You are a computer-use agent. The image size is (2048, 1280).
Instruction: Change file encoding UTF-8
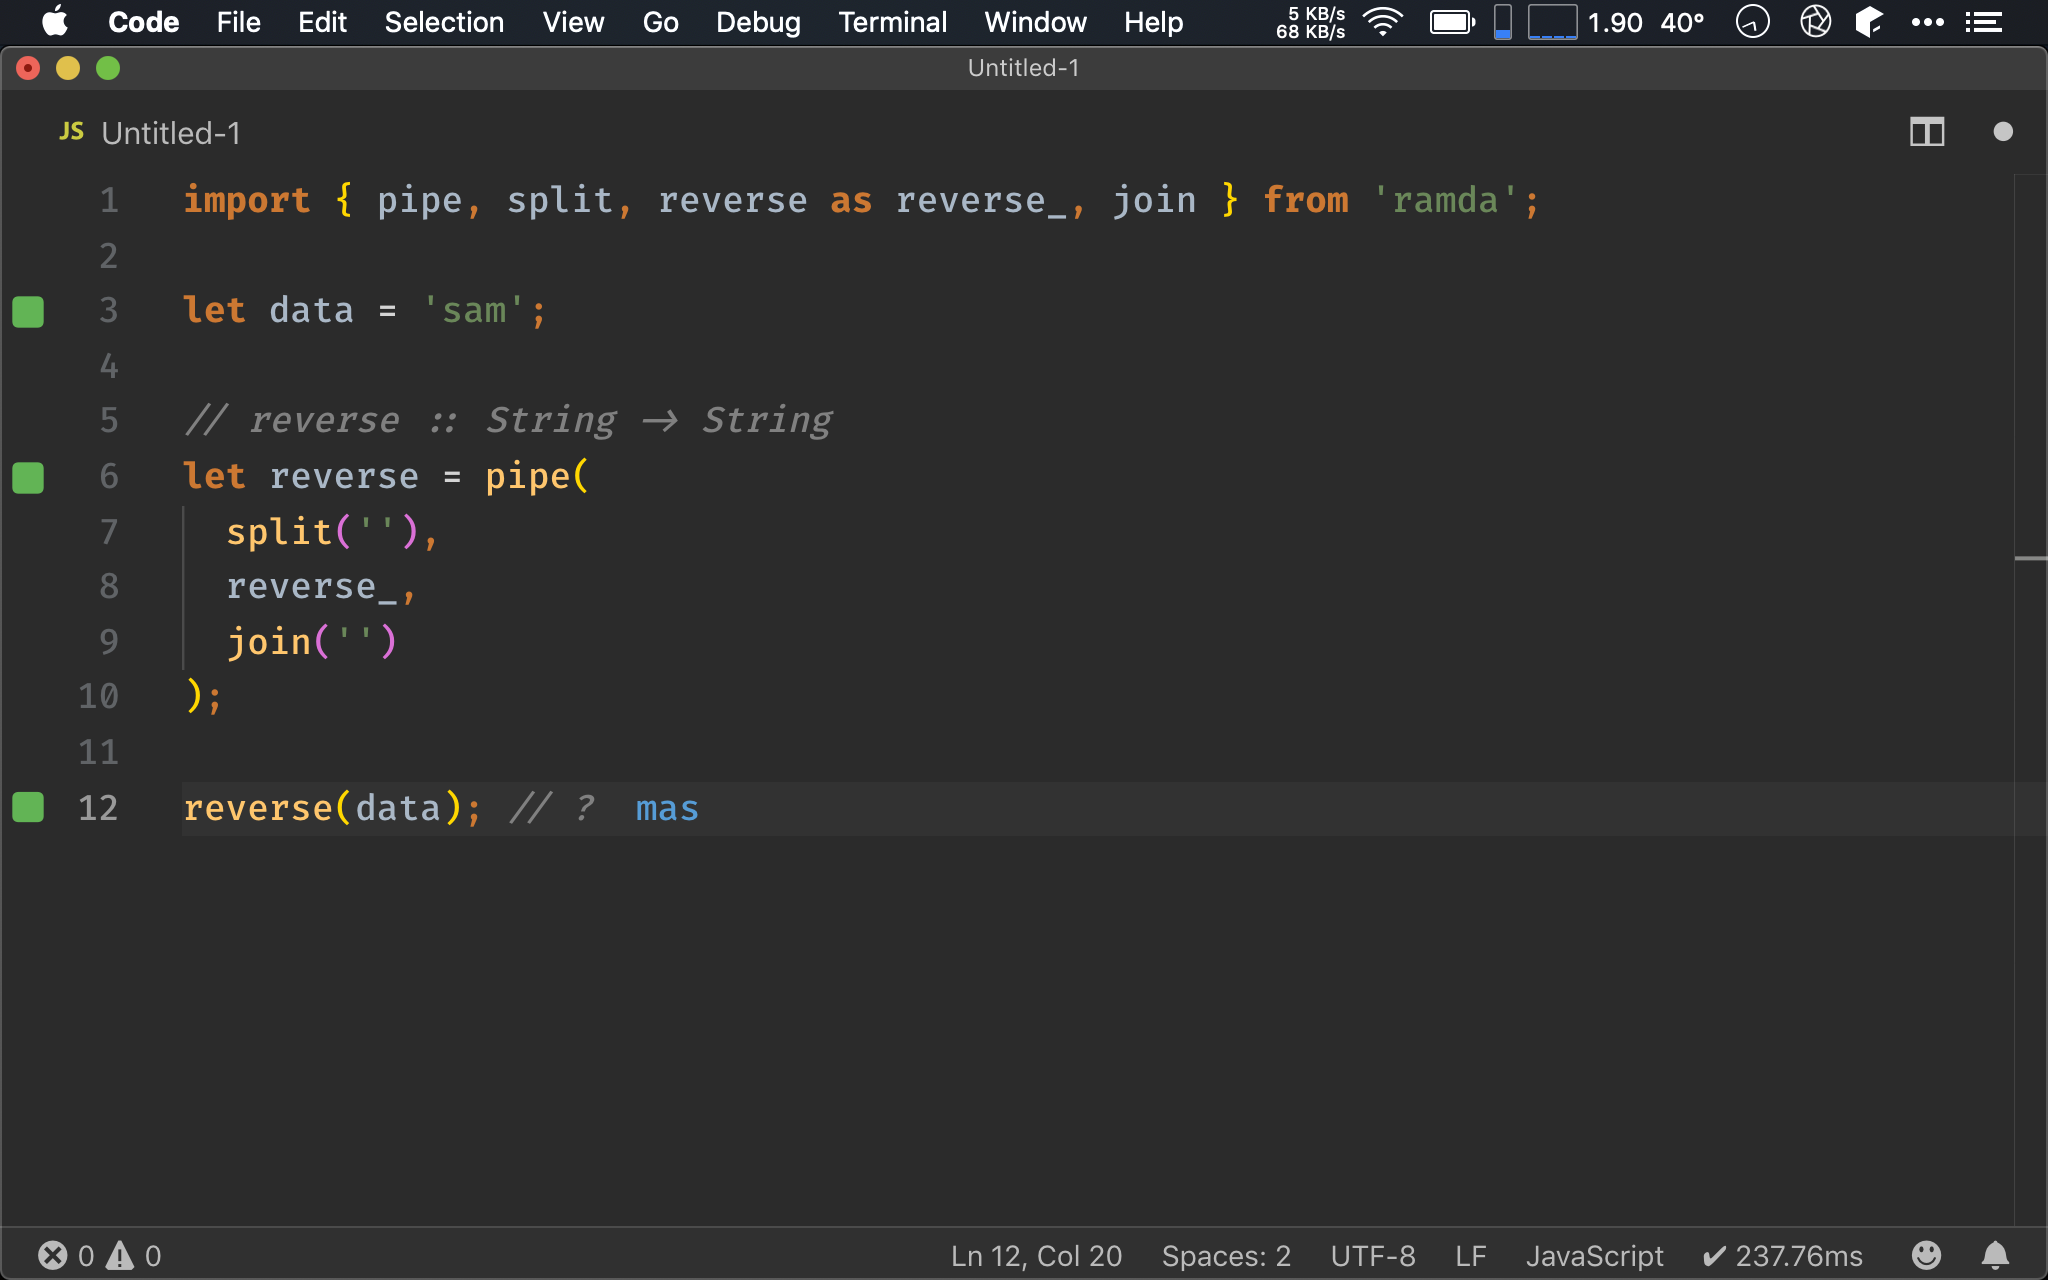1373,1255
